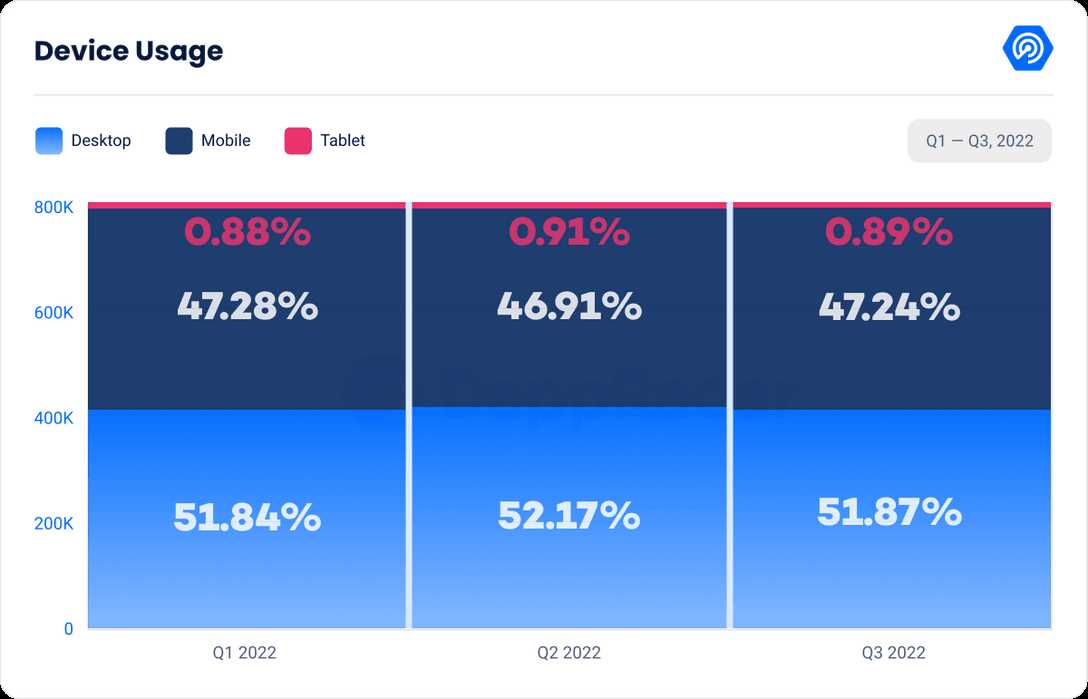Toggle the Desktop legend swatch
Image resolution: width=1088 pixels, height=699 pixels.
[x=48, y=141]
